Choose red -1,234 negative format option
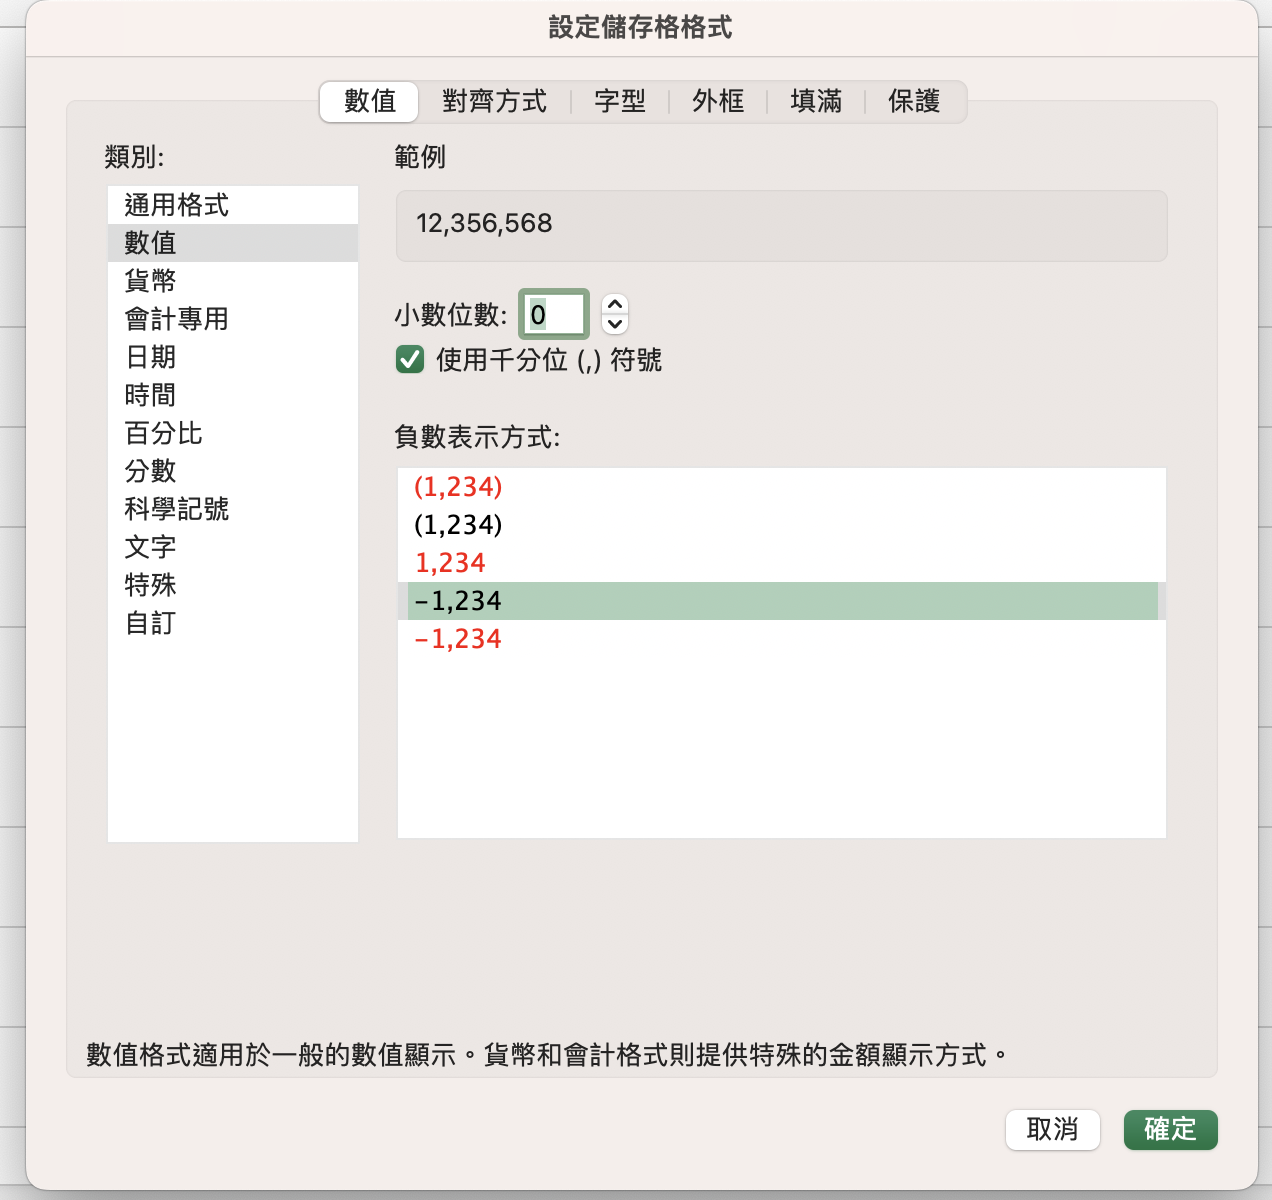This screenshot has width=1272, height=1200. (458, 639)
